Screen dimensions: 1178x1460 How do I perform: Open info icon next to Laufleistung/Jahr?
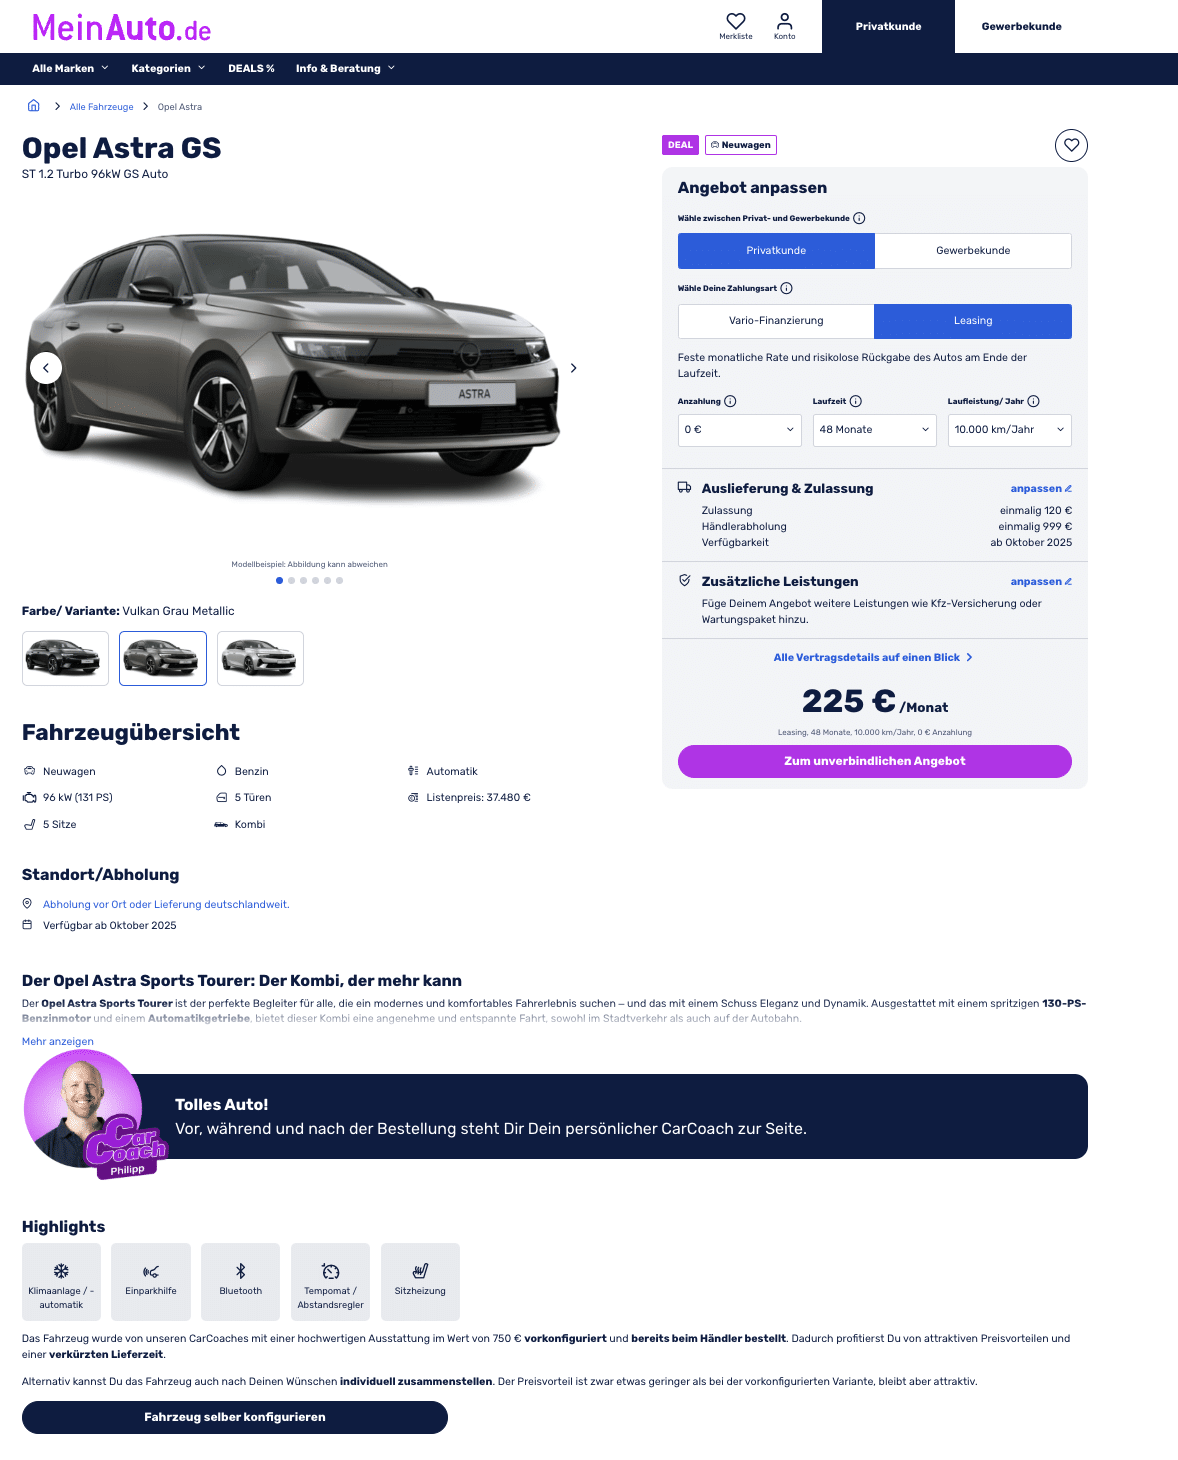click(x=1033, y=401)
